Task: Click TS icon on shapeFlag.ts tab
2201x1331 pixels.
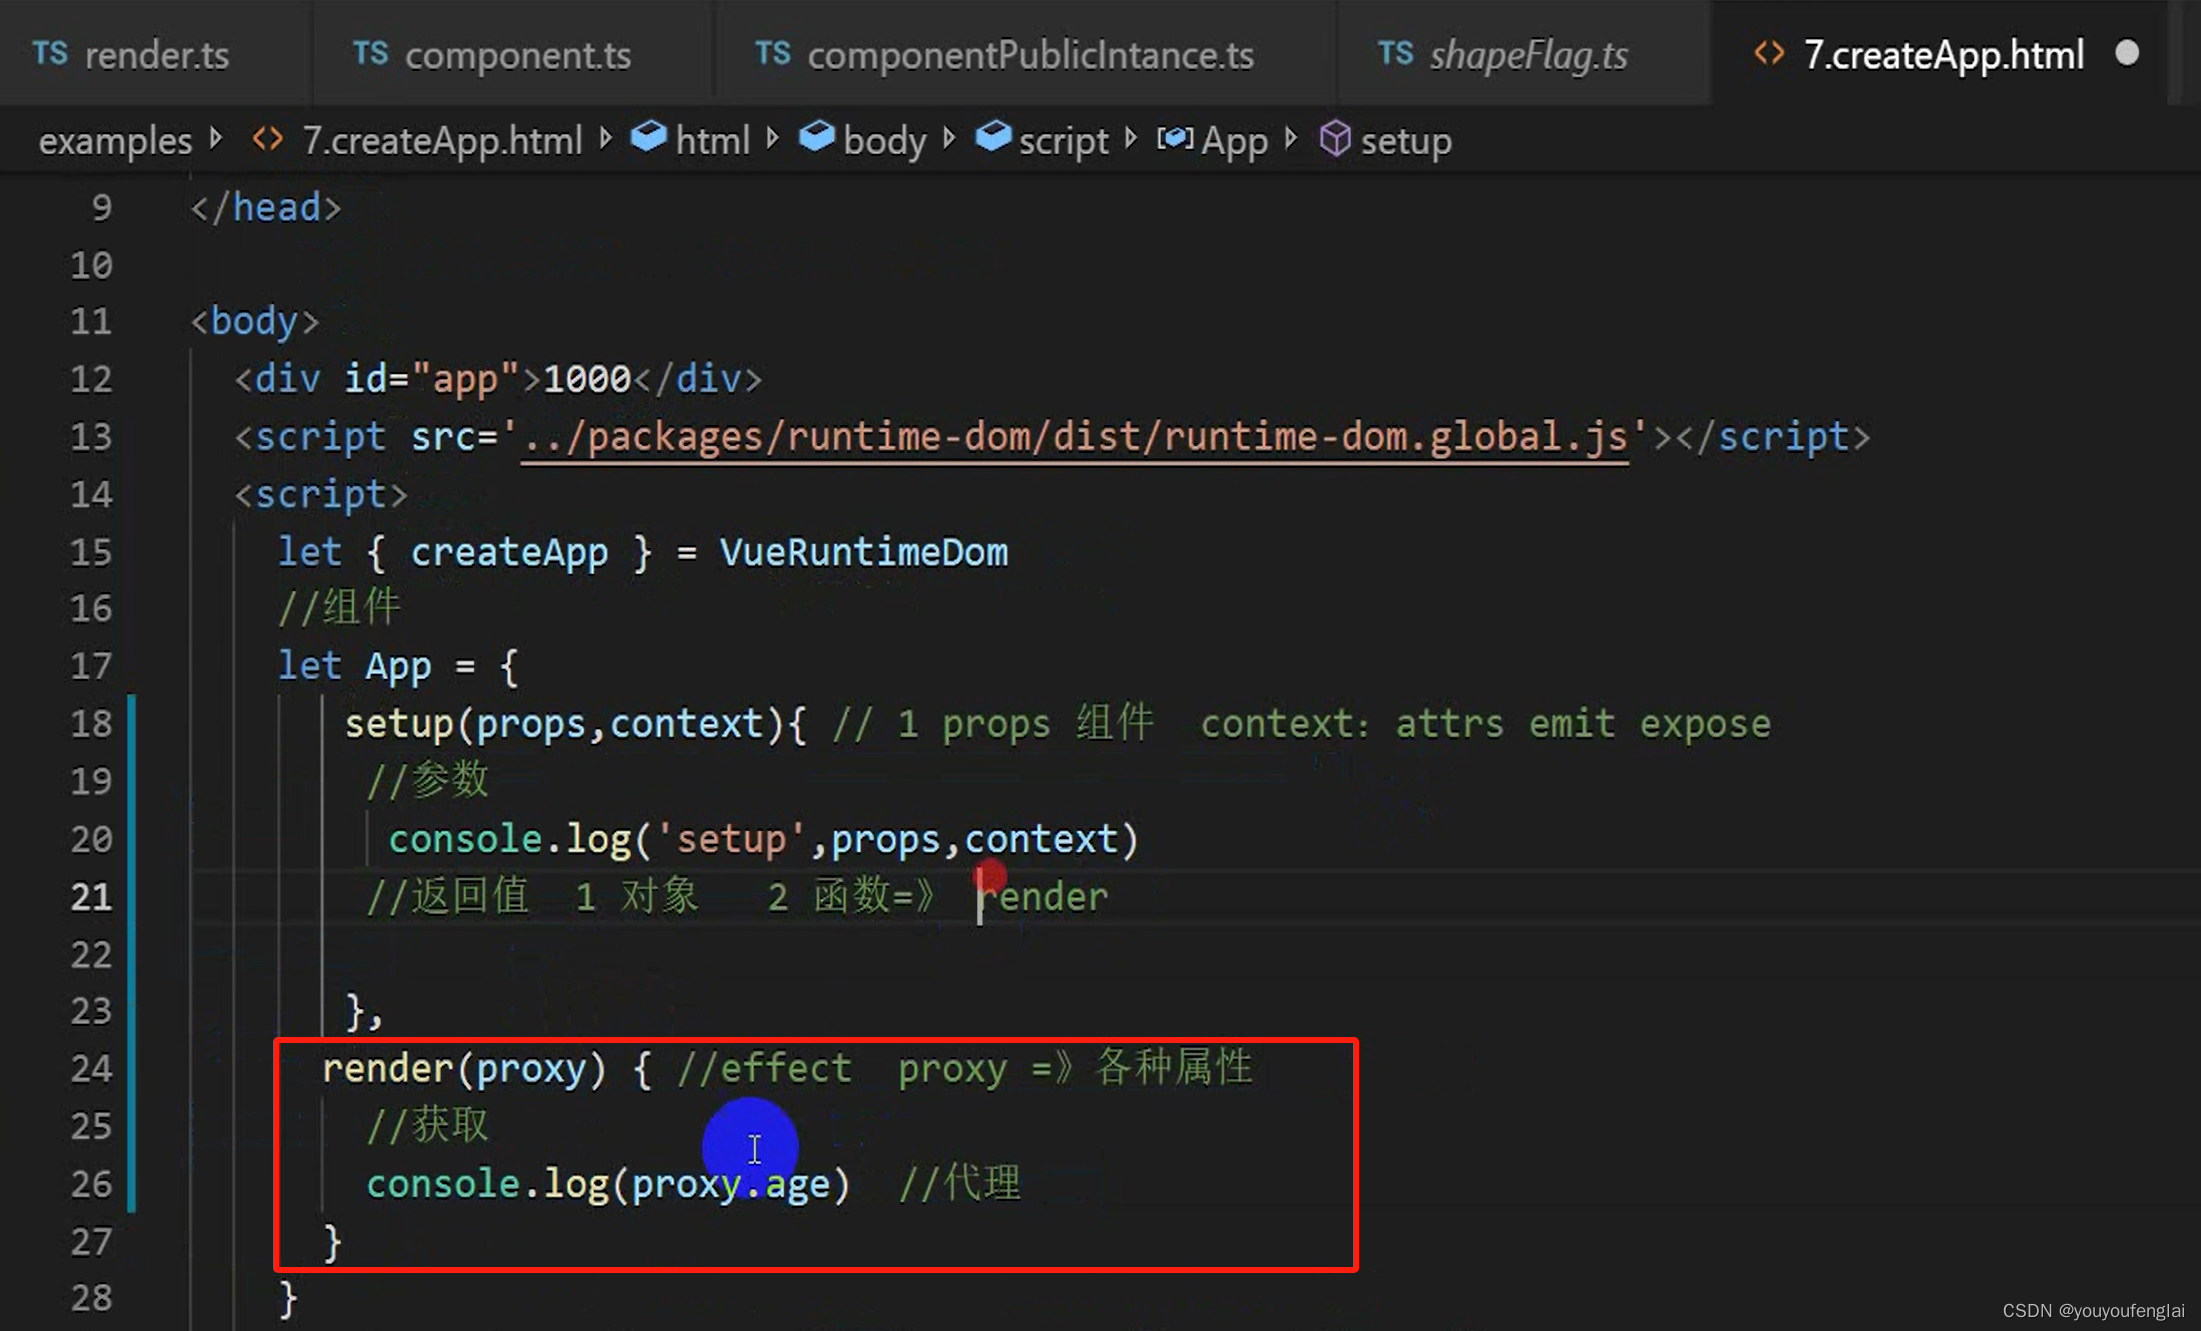Action: (1395, 53)
